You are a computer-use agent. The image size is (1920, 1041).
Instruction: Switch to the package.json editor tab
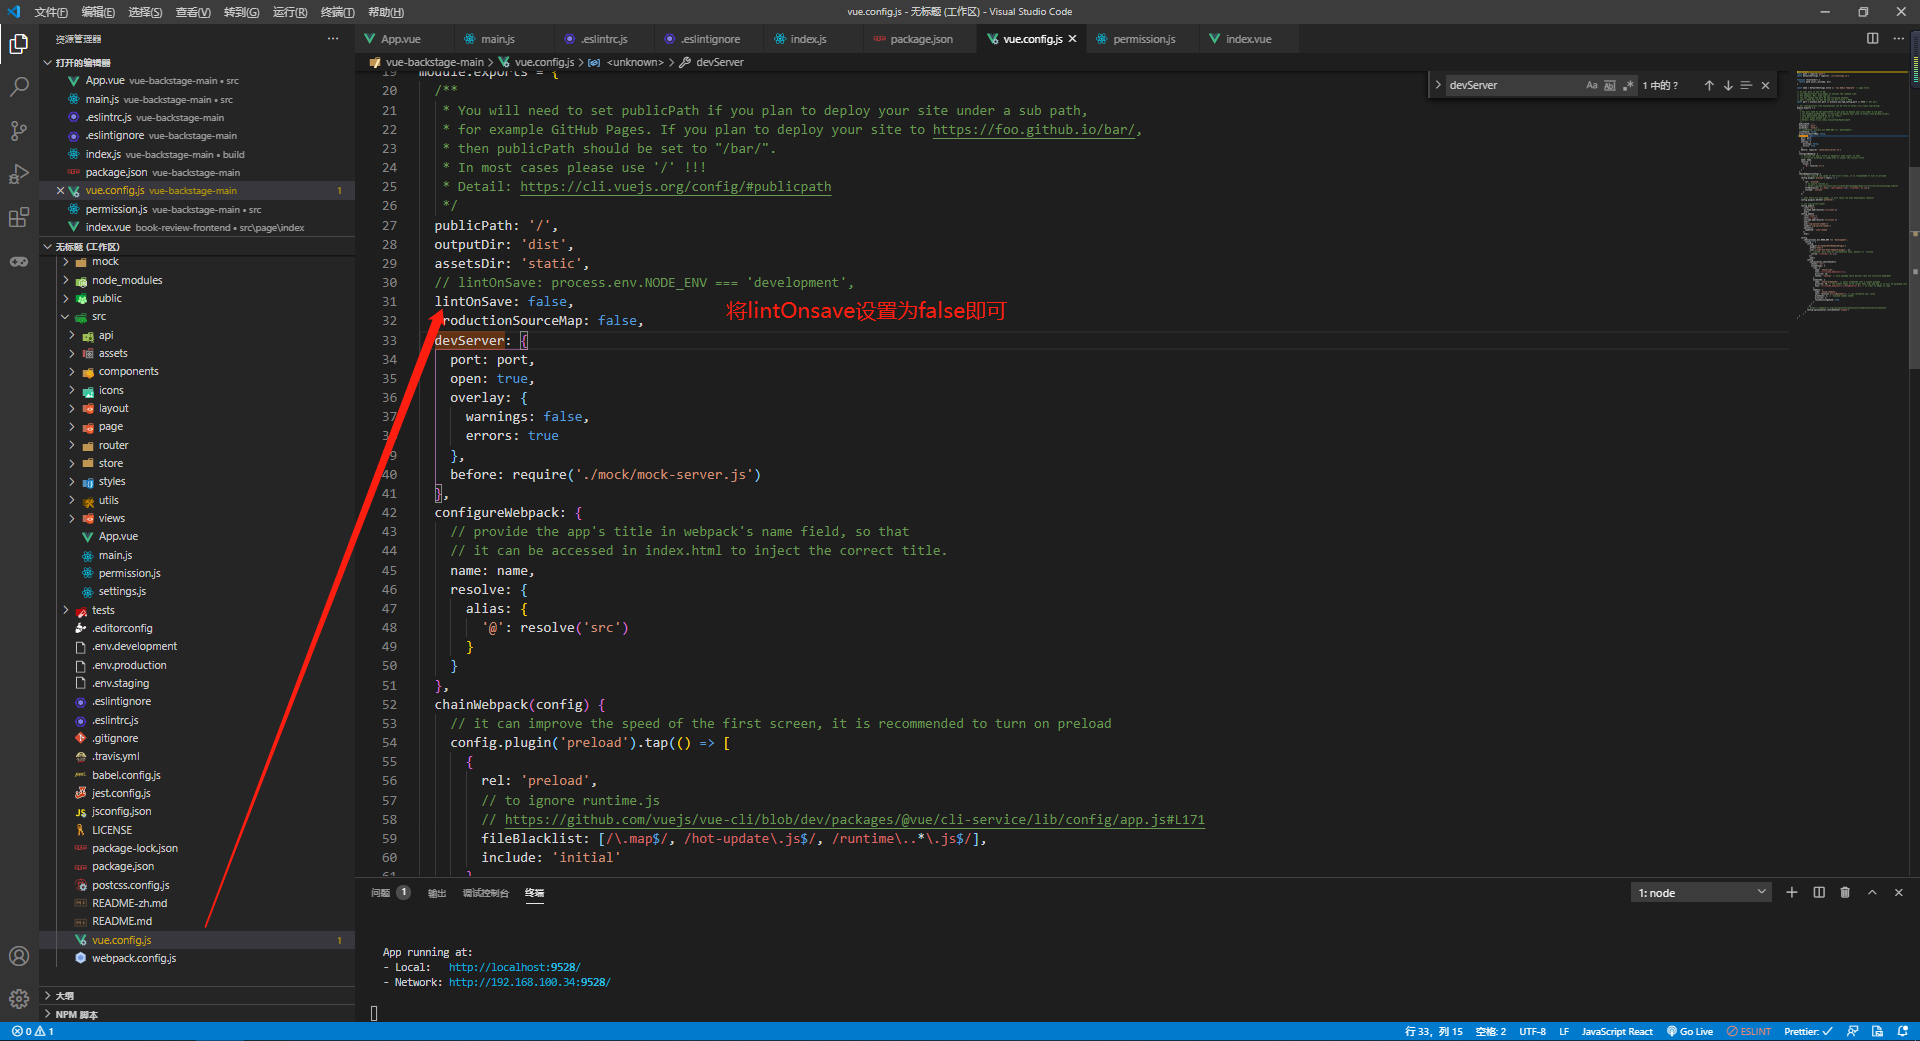click(920, 39)
